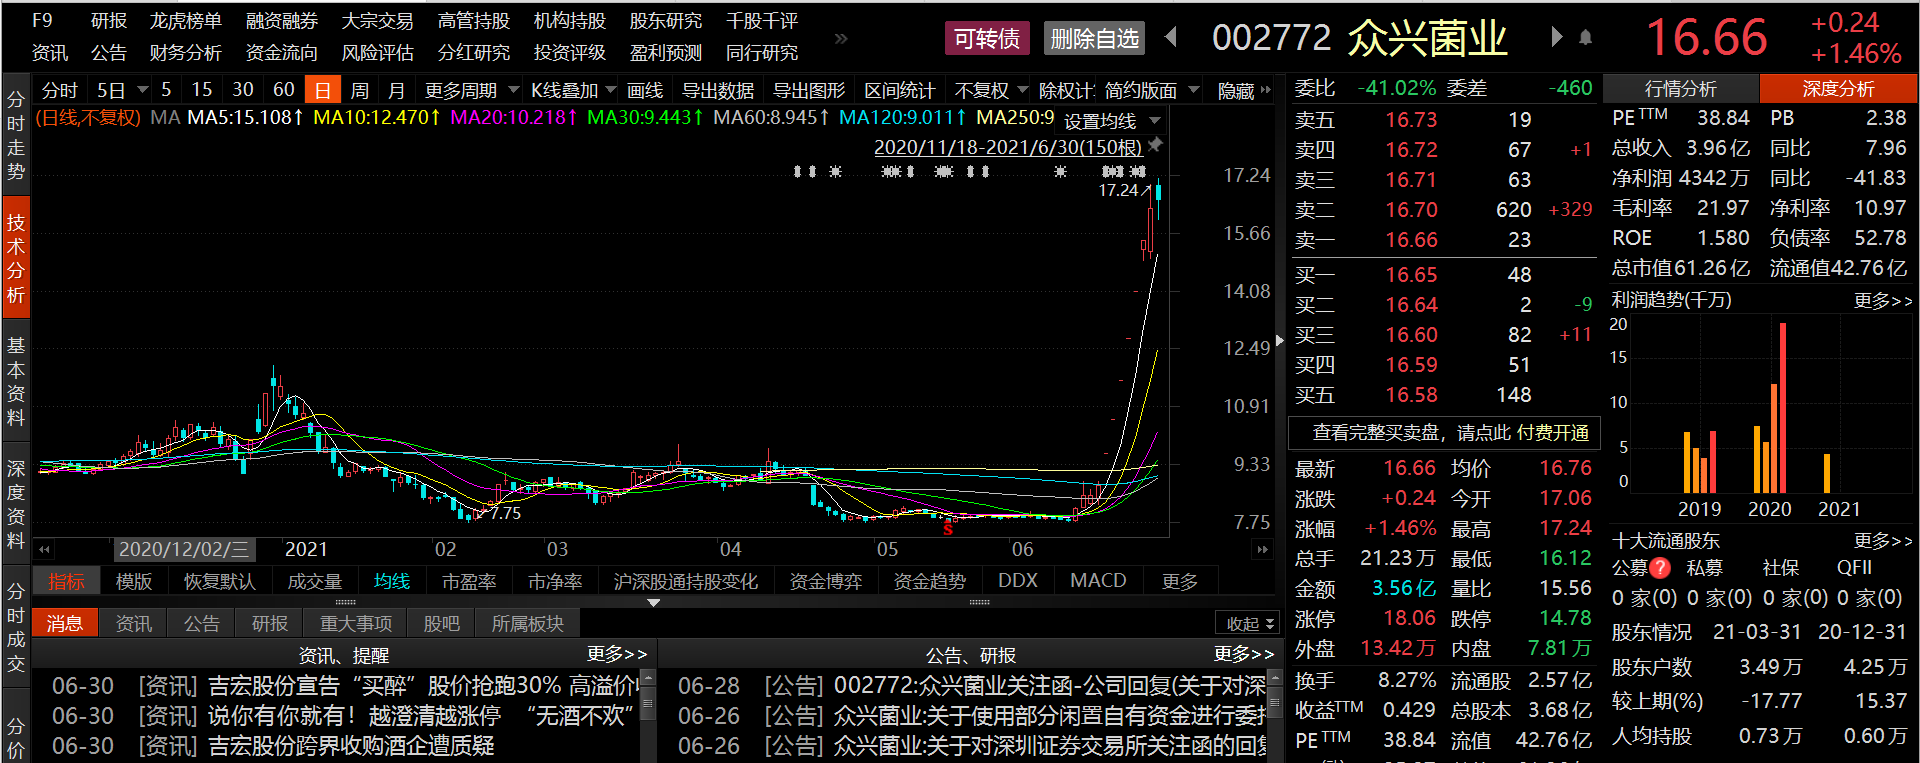Click the first event marker above the candlesticks
1920x763 pixels.
[798, 172]
